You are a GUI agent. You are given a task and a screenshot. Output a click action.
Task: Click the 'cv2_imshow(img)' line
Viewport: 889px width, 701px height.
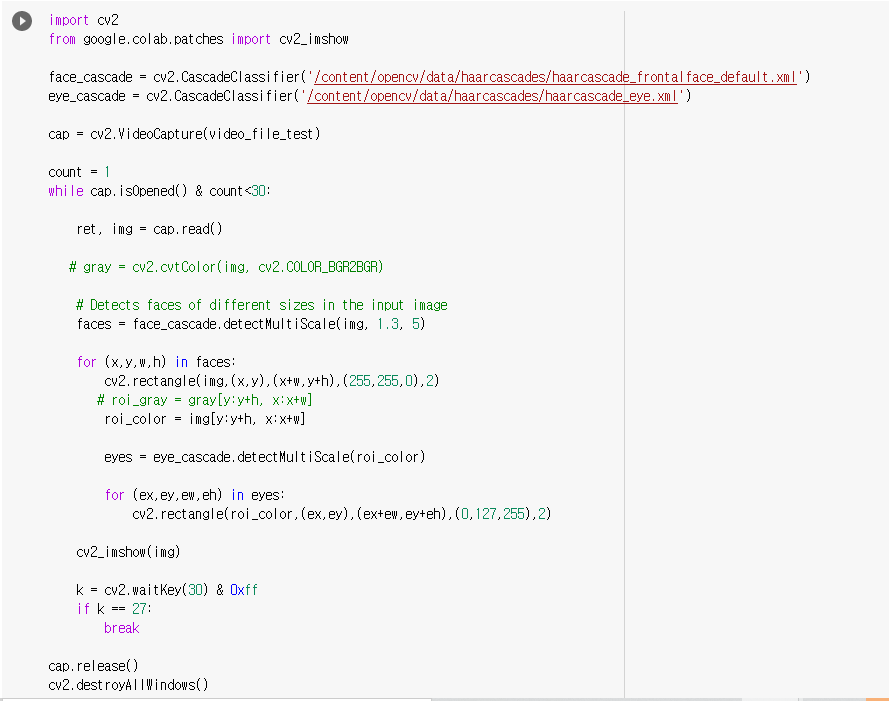[128, 552]
